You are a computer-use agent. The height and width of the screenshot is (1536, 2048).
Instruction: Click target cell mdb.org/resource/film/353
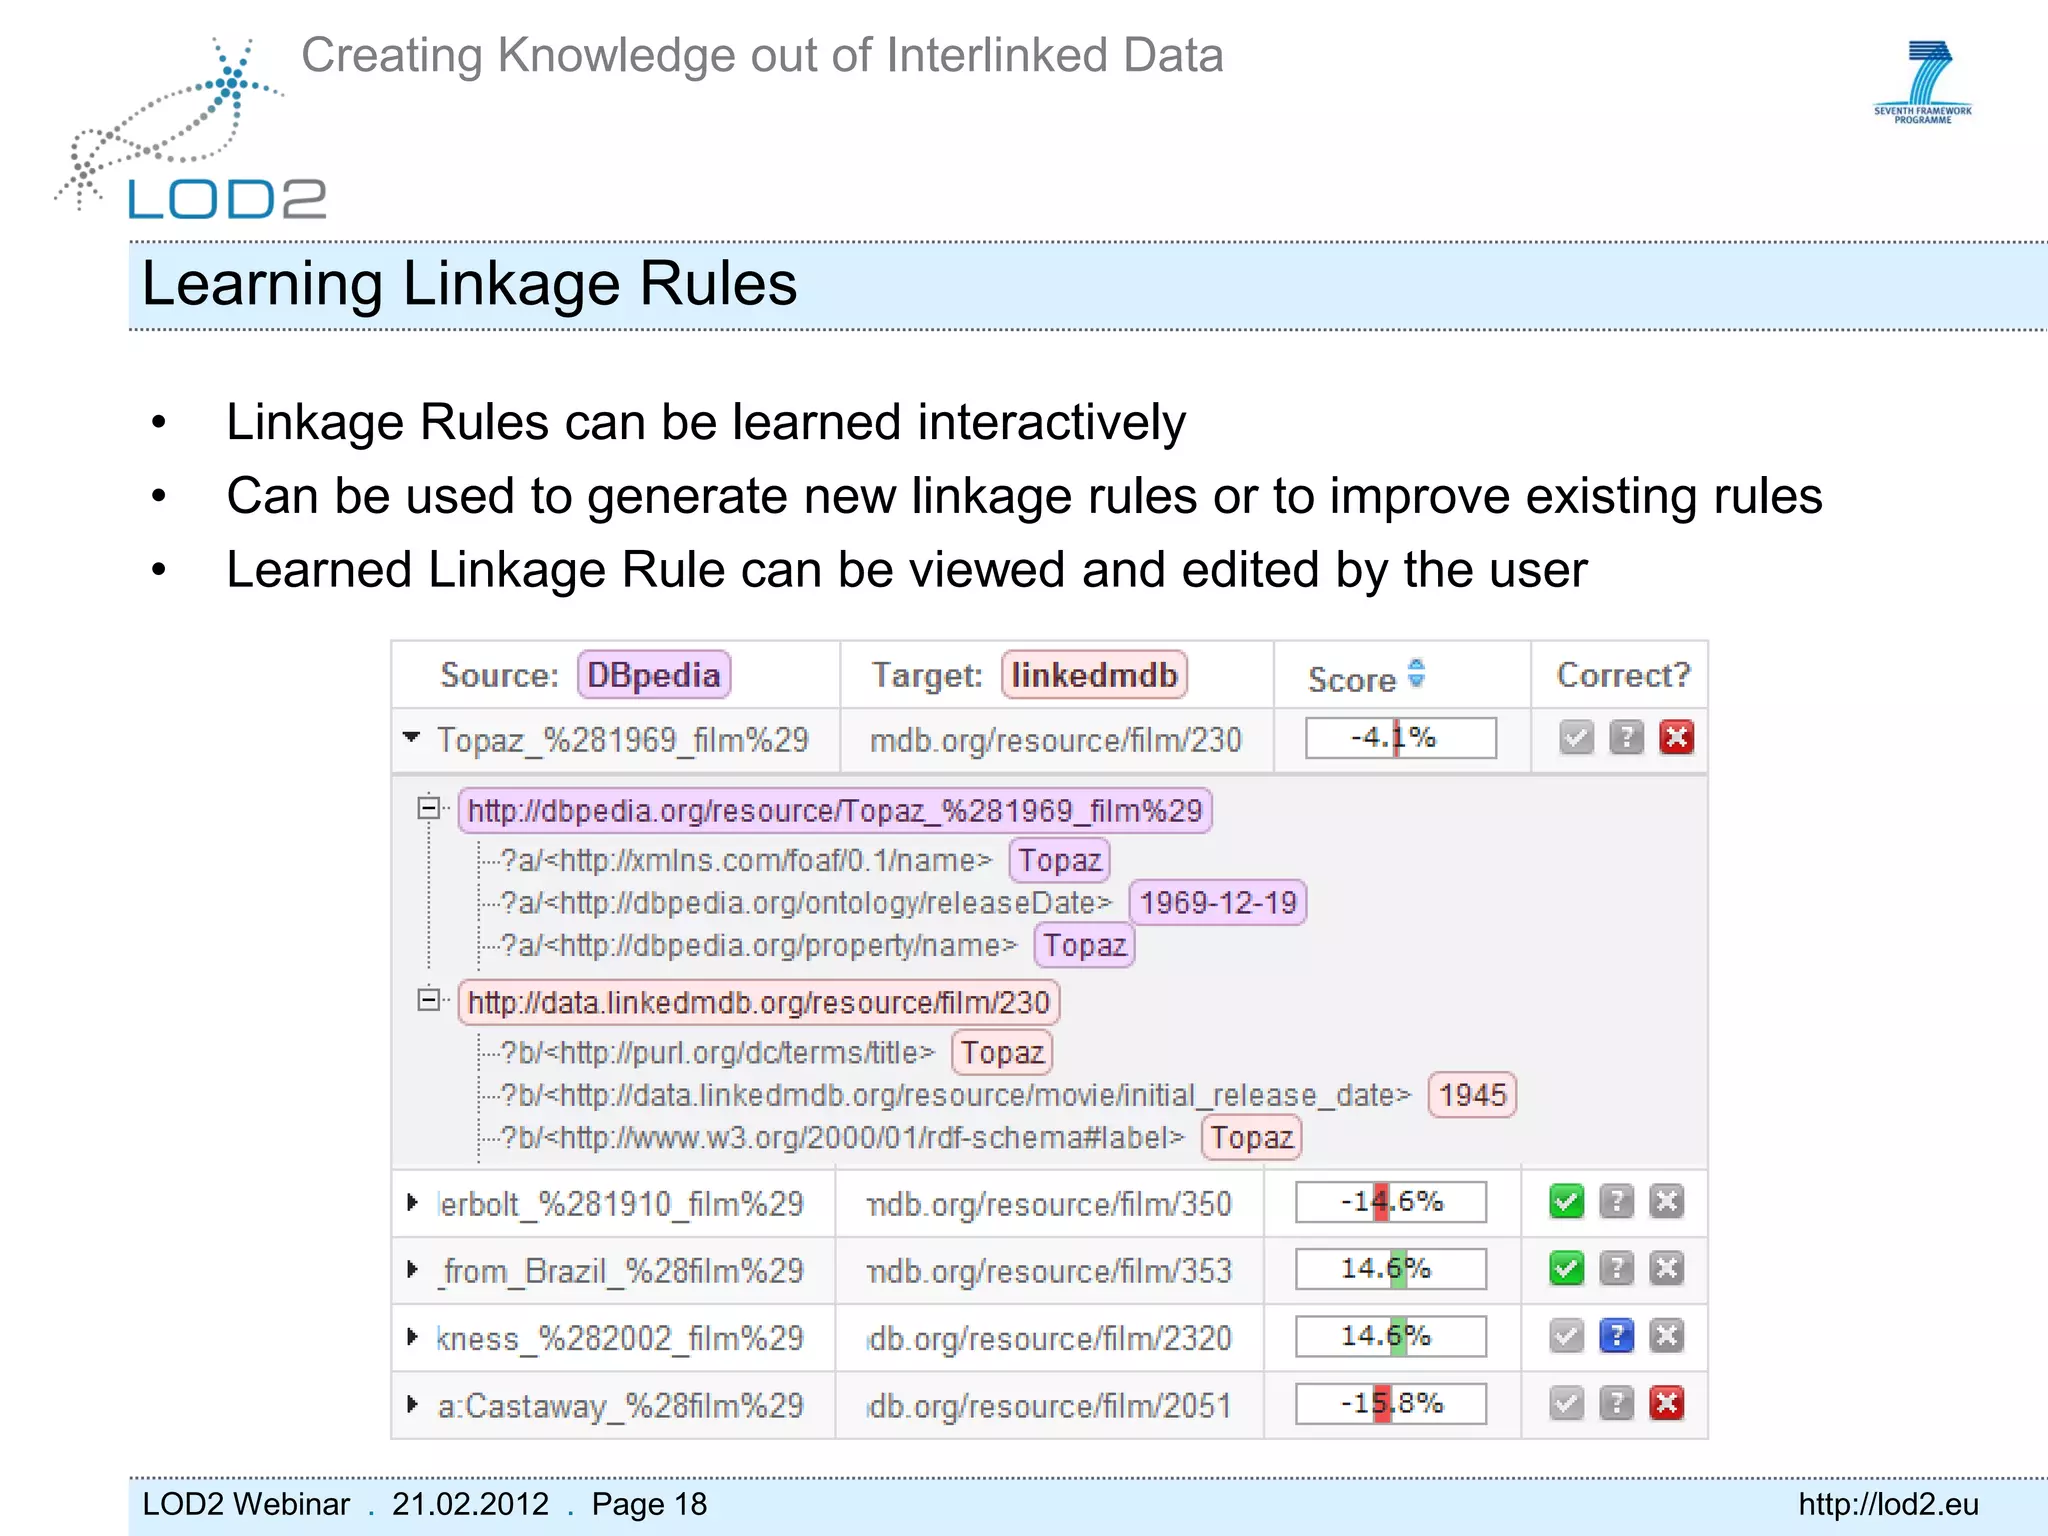(1049, 1271)
